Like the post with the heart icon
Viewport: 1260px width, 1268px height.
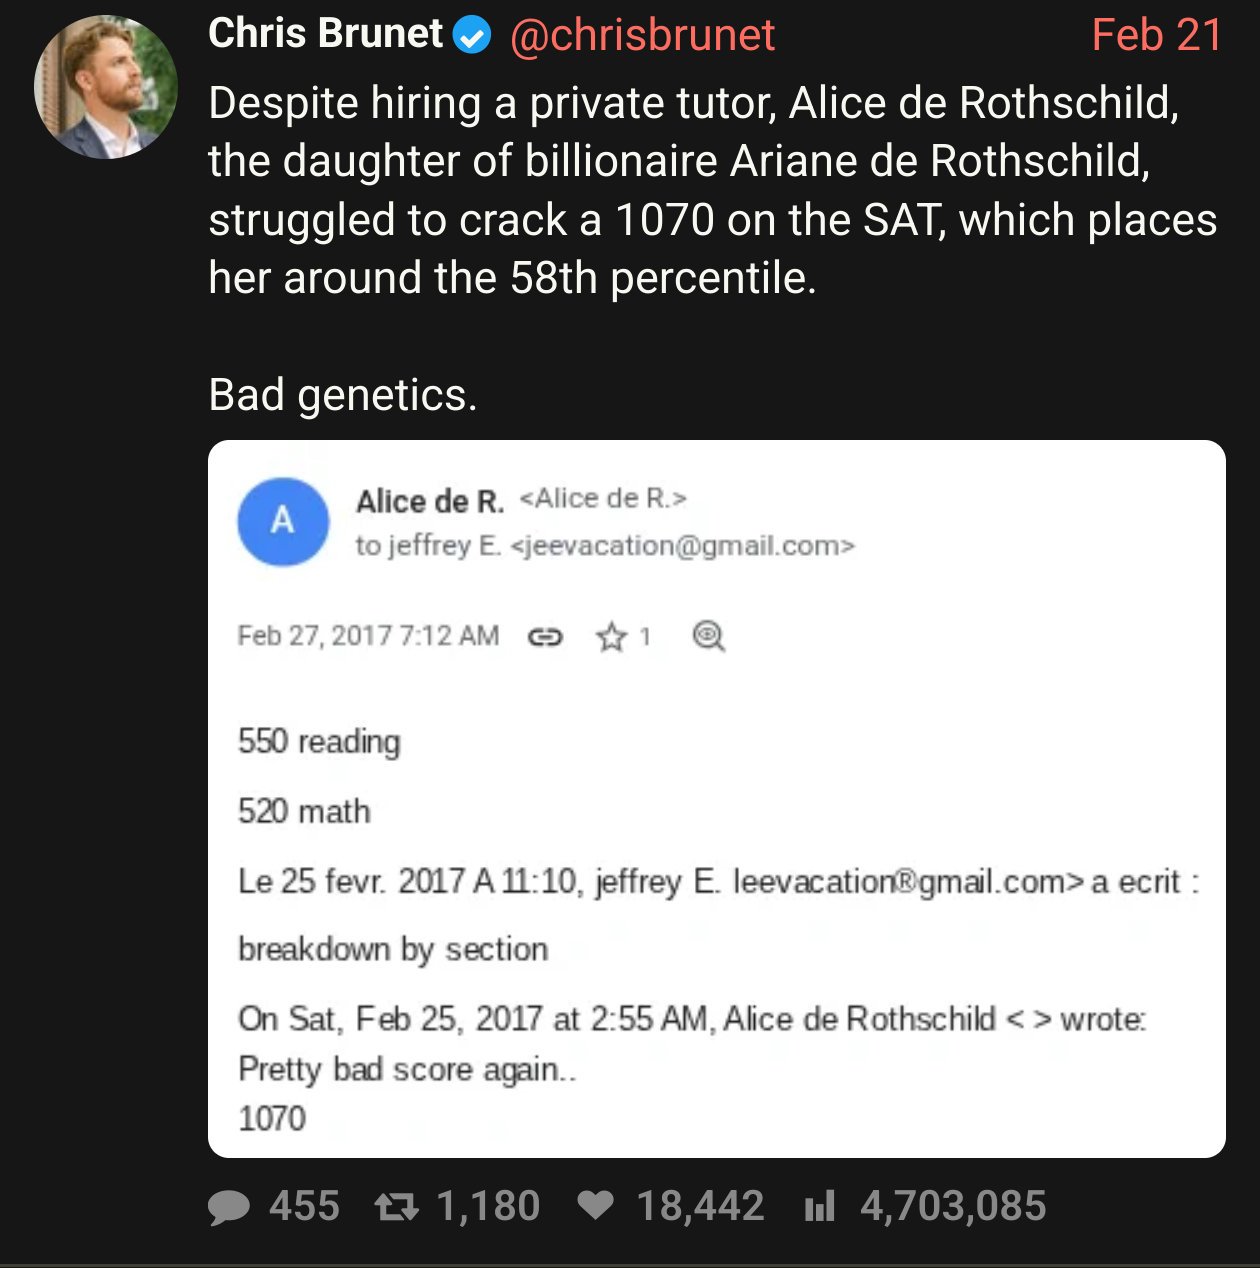pos(596,1206)
